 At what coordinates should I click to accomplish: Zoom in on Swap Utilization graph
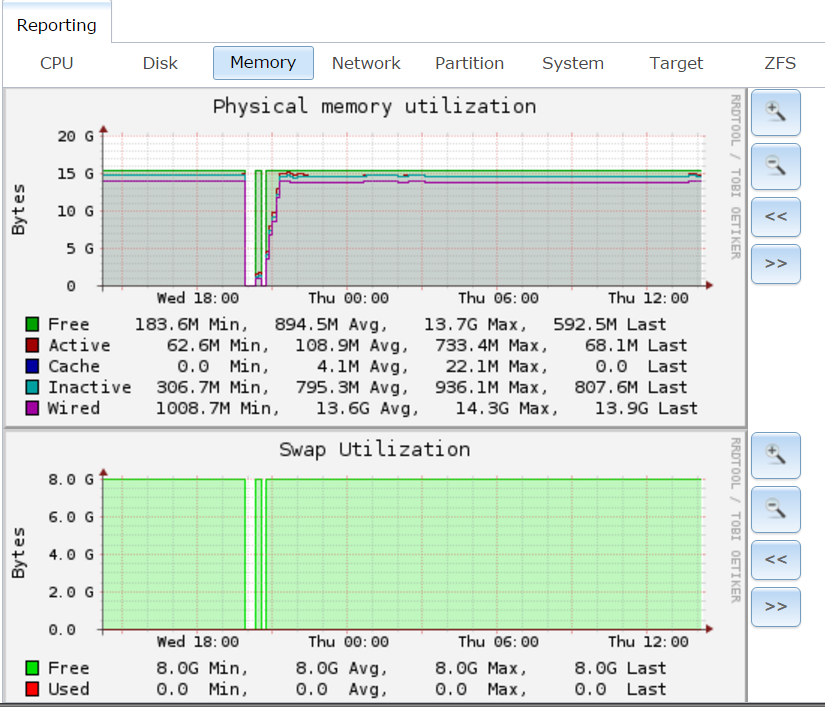pyautogui.click(x=776, y=456)
